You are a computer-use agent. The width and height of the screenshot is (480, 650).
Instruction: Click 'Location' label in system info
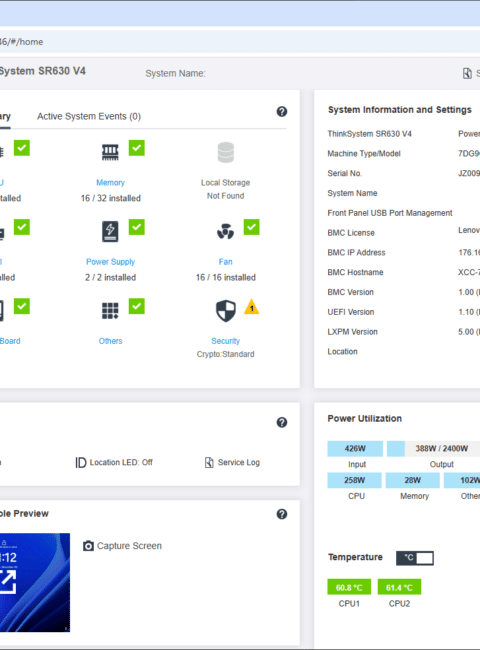[x=342, y=352]
